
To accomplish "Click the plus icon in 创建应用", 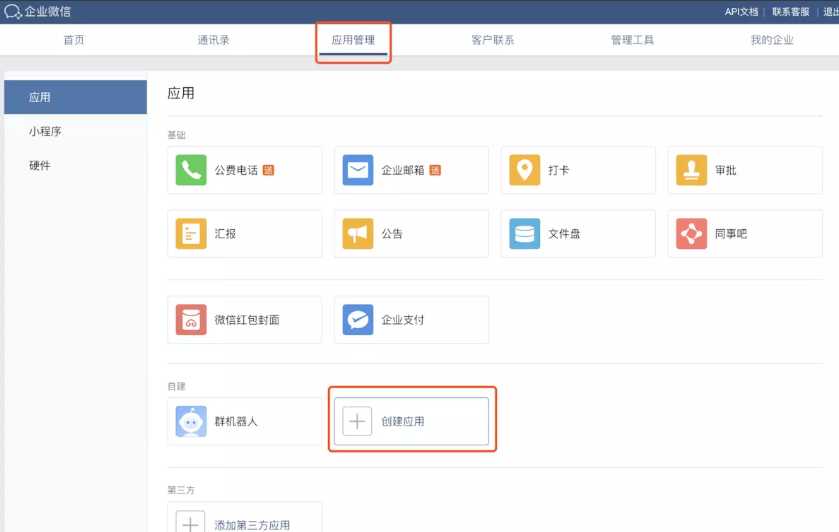I will pos(357,421).
